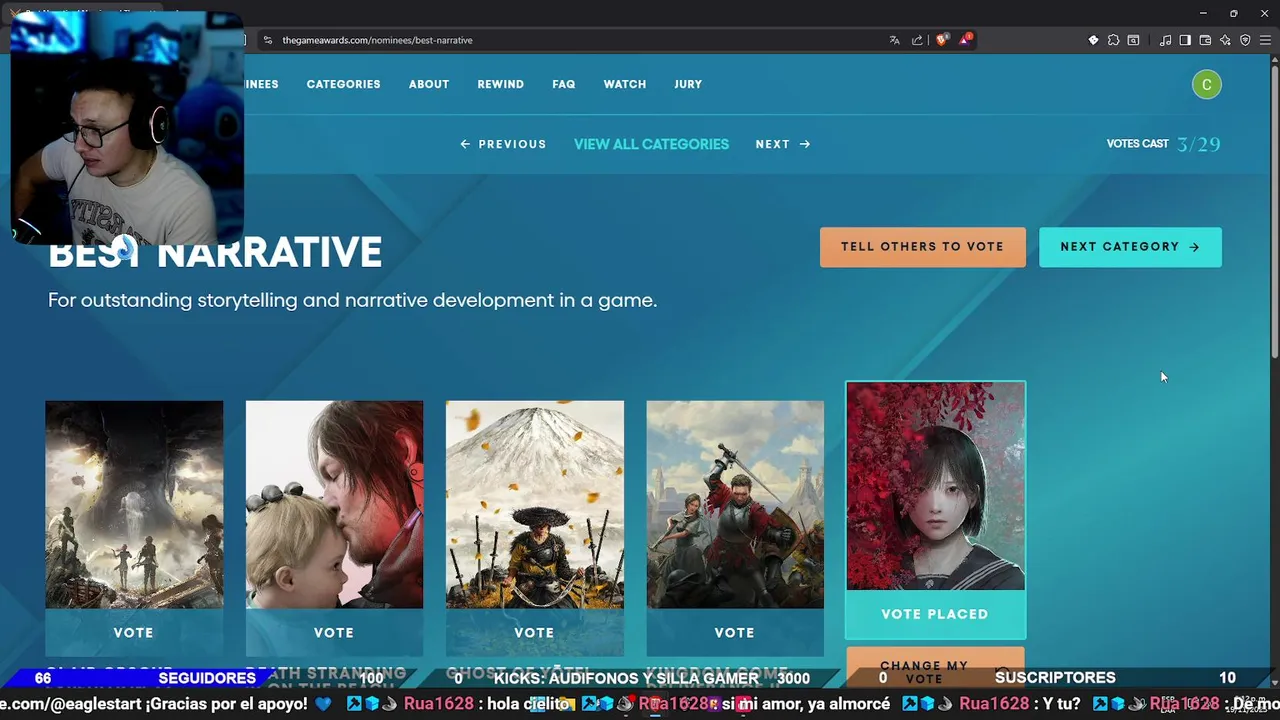Open the browser hamburger menu
1280x720 pixels.
[x=1265, y=40]
